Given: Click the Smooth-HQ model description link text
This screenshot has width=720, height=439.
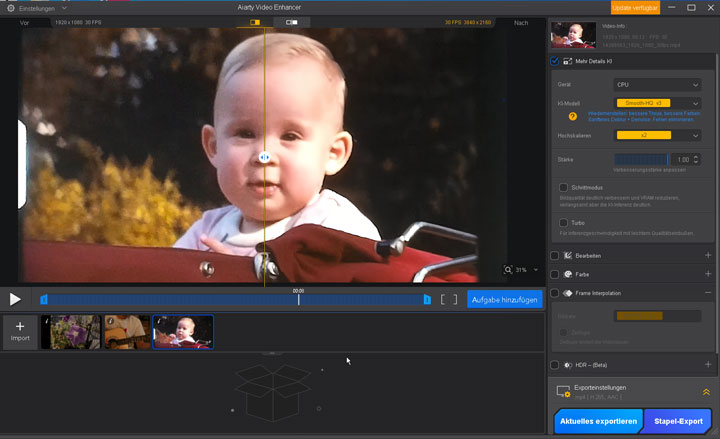Looking at the screenshot, I should point(644,116).
